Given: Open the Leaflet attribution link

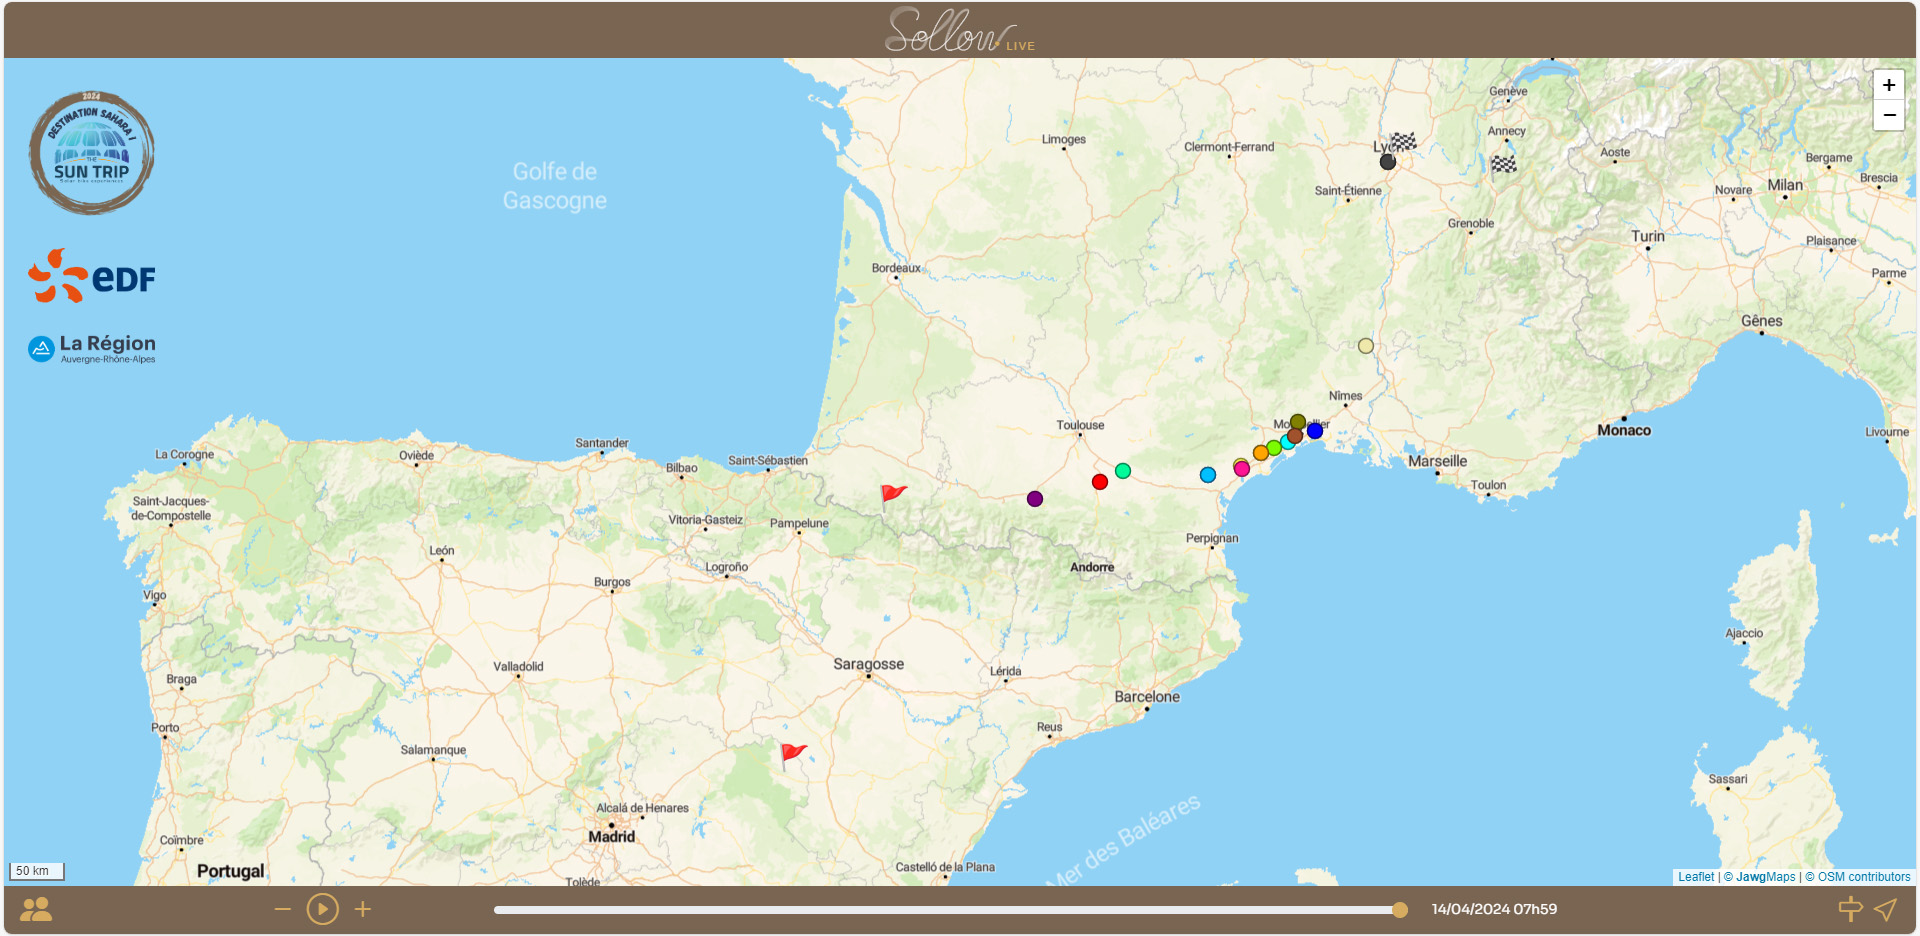Looking at the screenshot, I should [x=1695, y=877].
